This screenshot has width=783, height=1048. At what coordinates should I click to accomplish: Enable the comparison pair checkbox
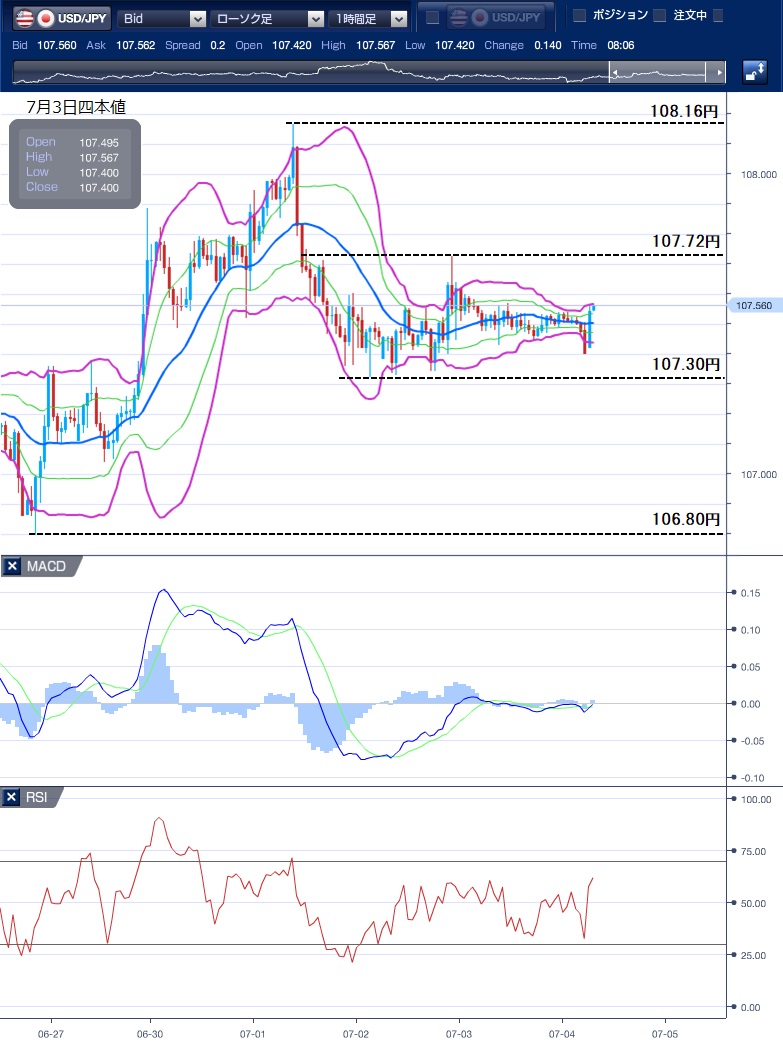pyautogui.click(x=432, y=18)
